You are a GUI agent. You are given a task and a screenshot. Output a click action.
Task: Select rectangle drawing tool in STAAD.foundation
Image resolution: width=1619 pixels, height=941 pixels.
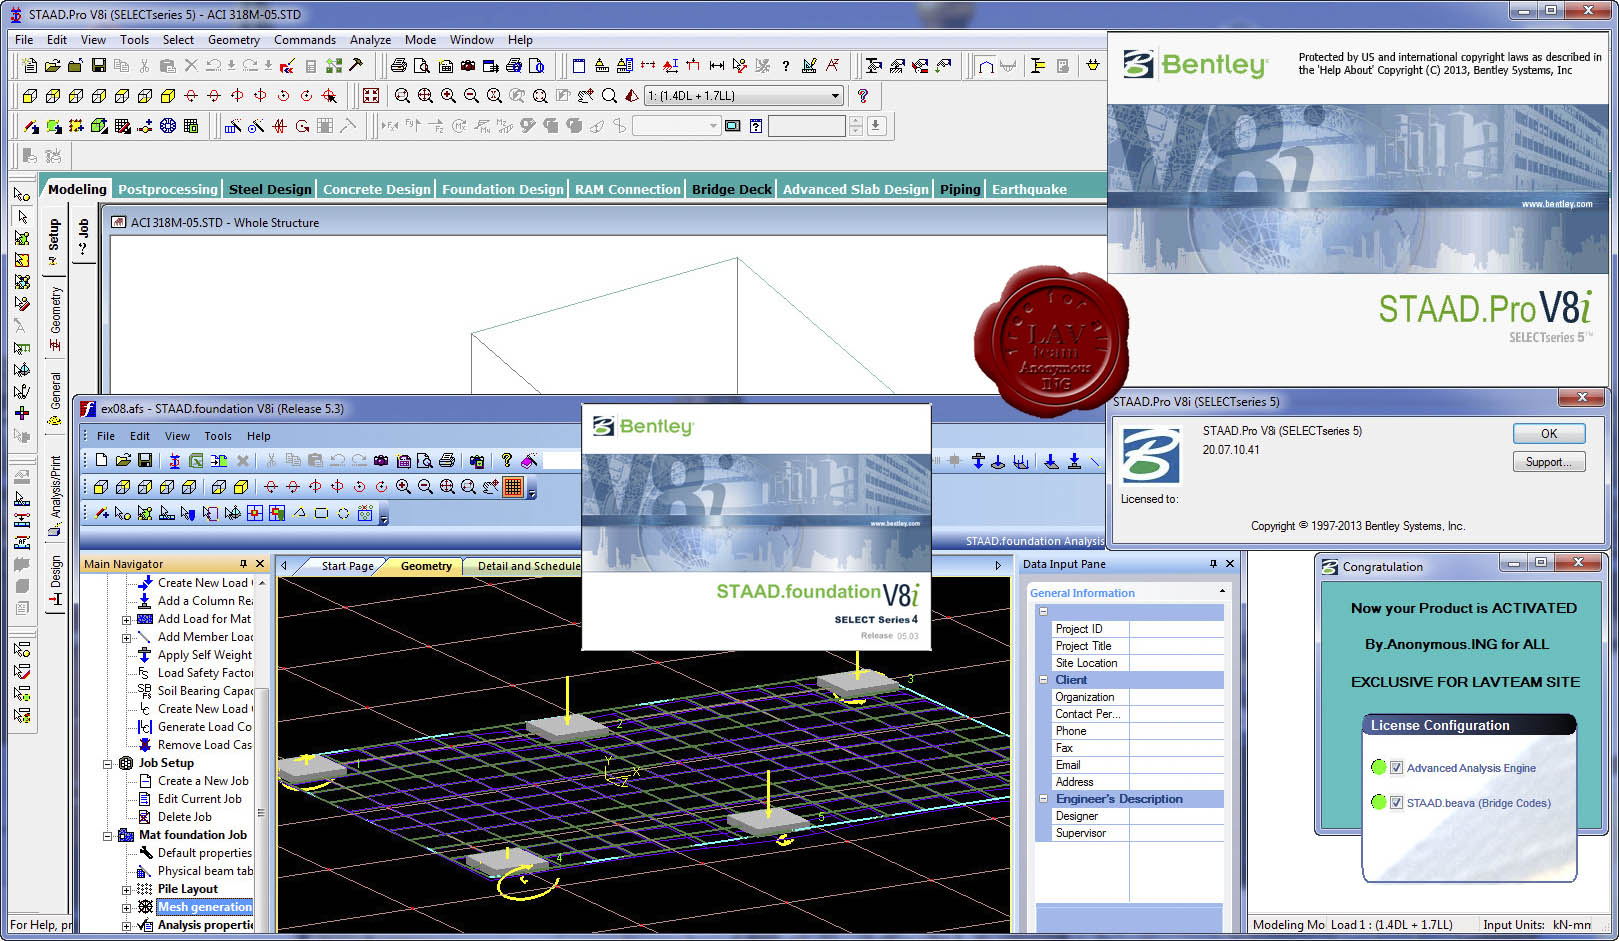click(x=321, y=514)
